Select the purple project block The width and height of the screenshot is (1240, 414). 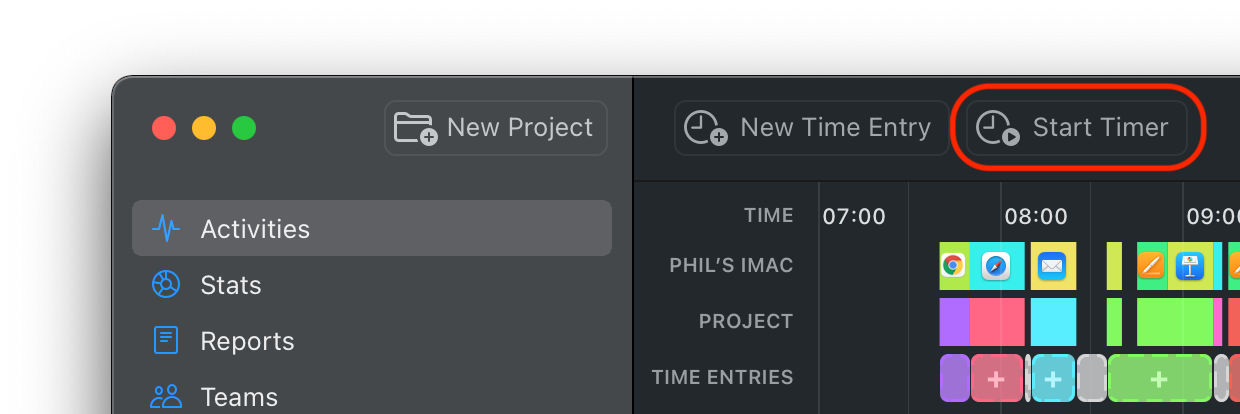pos(954,322)
